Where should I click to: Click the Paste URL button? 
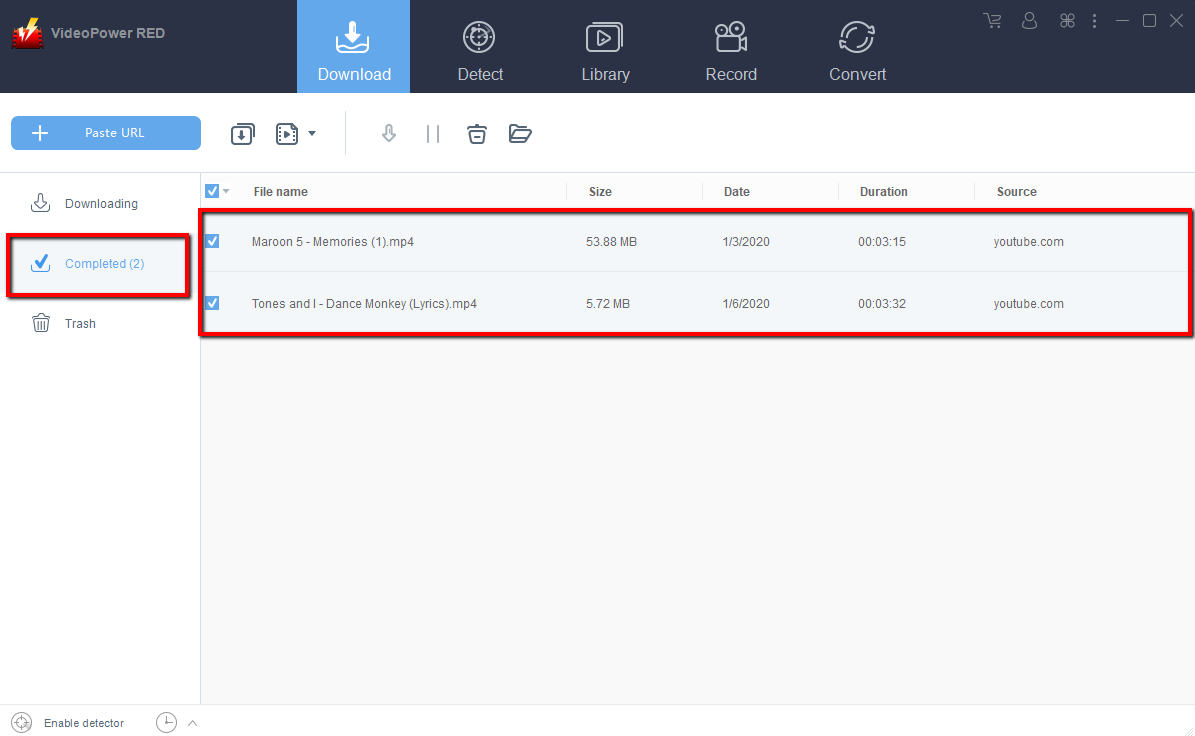tap(106, 133)
